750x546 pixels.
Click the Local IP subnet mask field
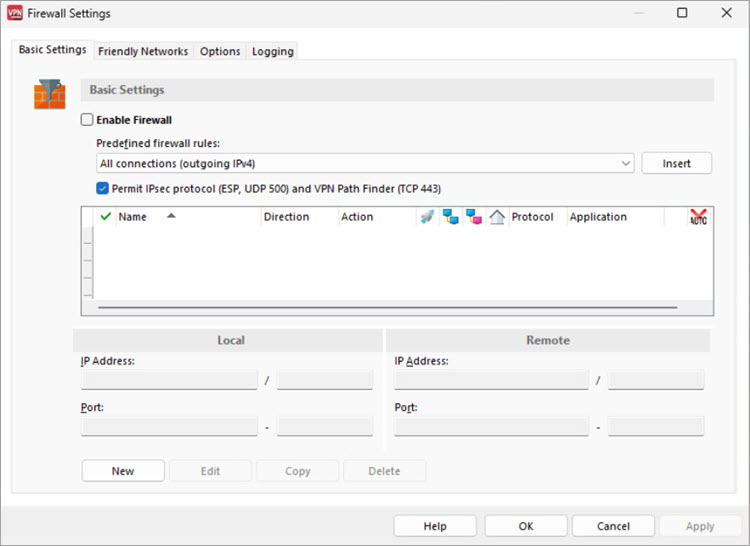click(325, 380)
